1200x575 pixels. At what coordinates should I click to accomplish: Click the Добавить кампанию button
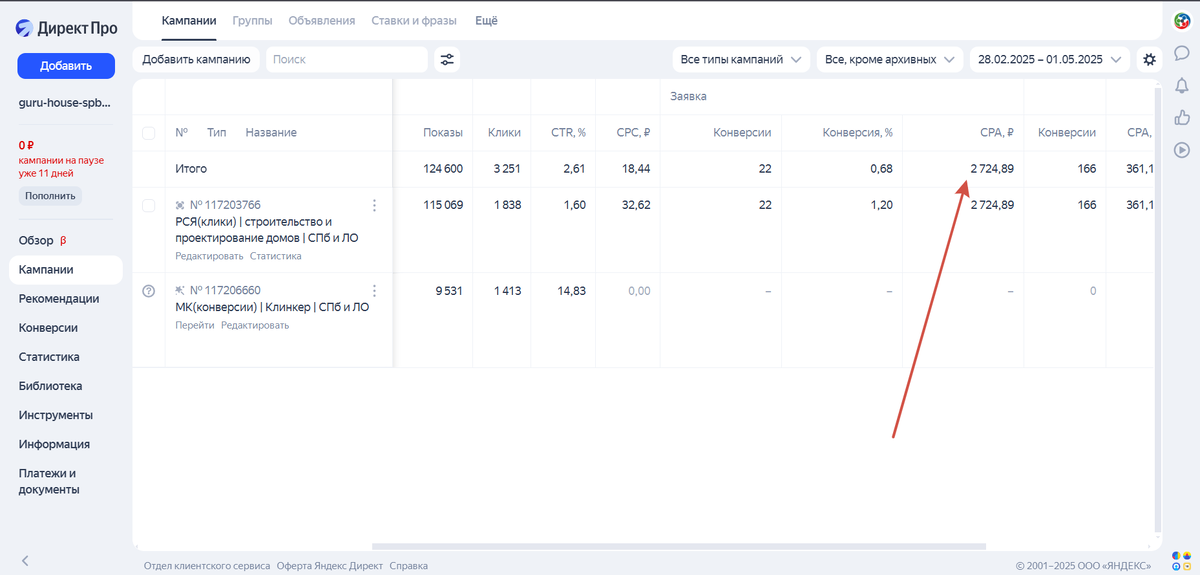pos(196,60)
